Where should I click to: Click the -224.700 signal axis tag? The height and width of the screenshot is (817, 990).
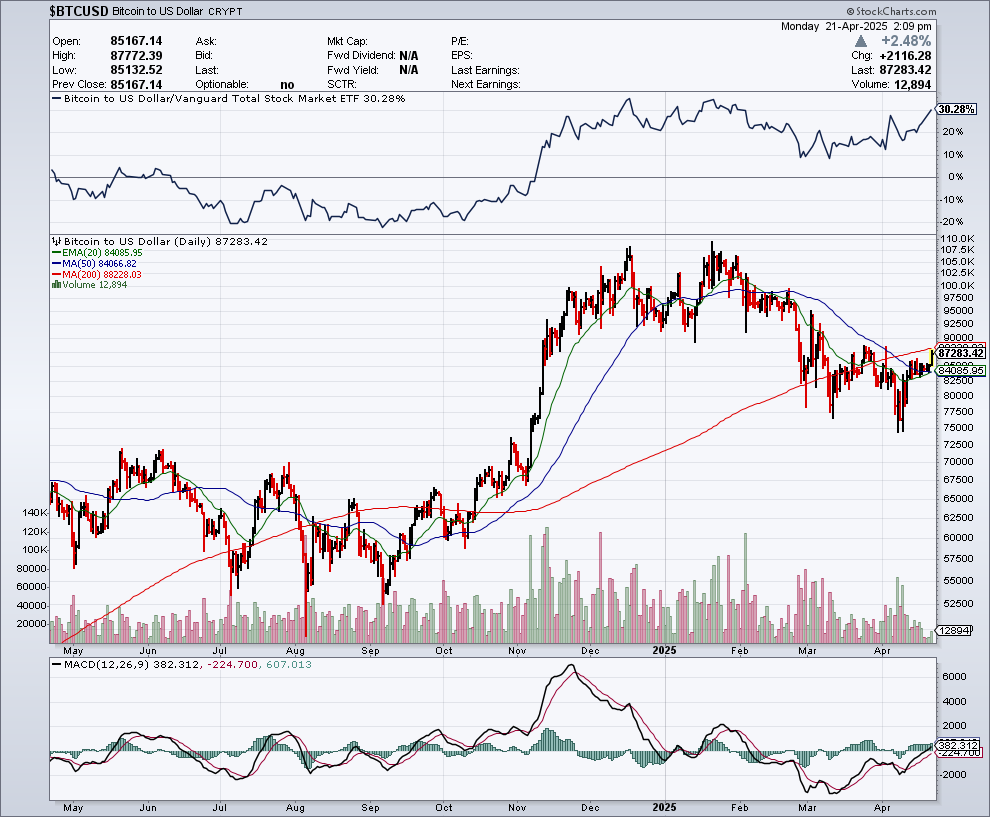pyautogui.click(x=960, y=752)
